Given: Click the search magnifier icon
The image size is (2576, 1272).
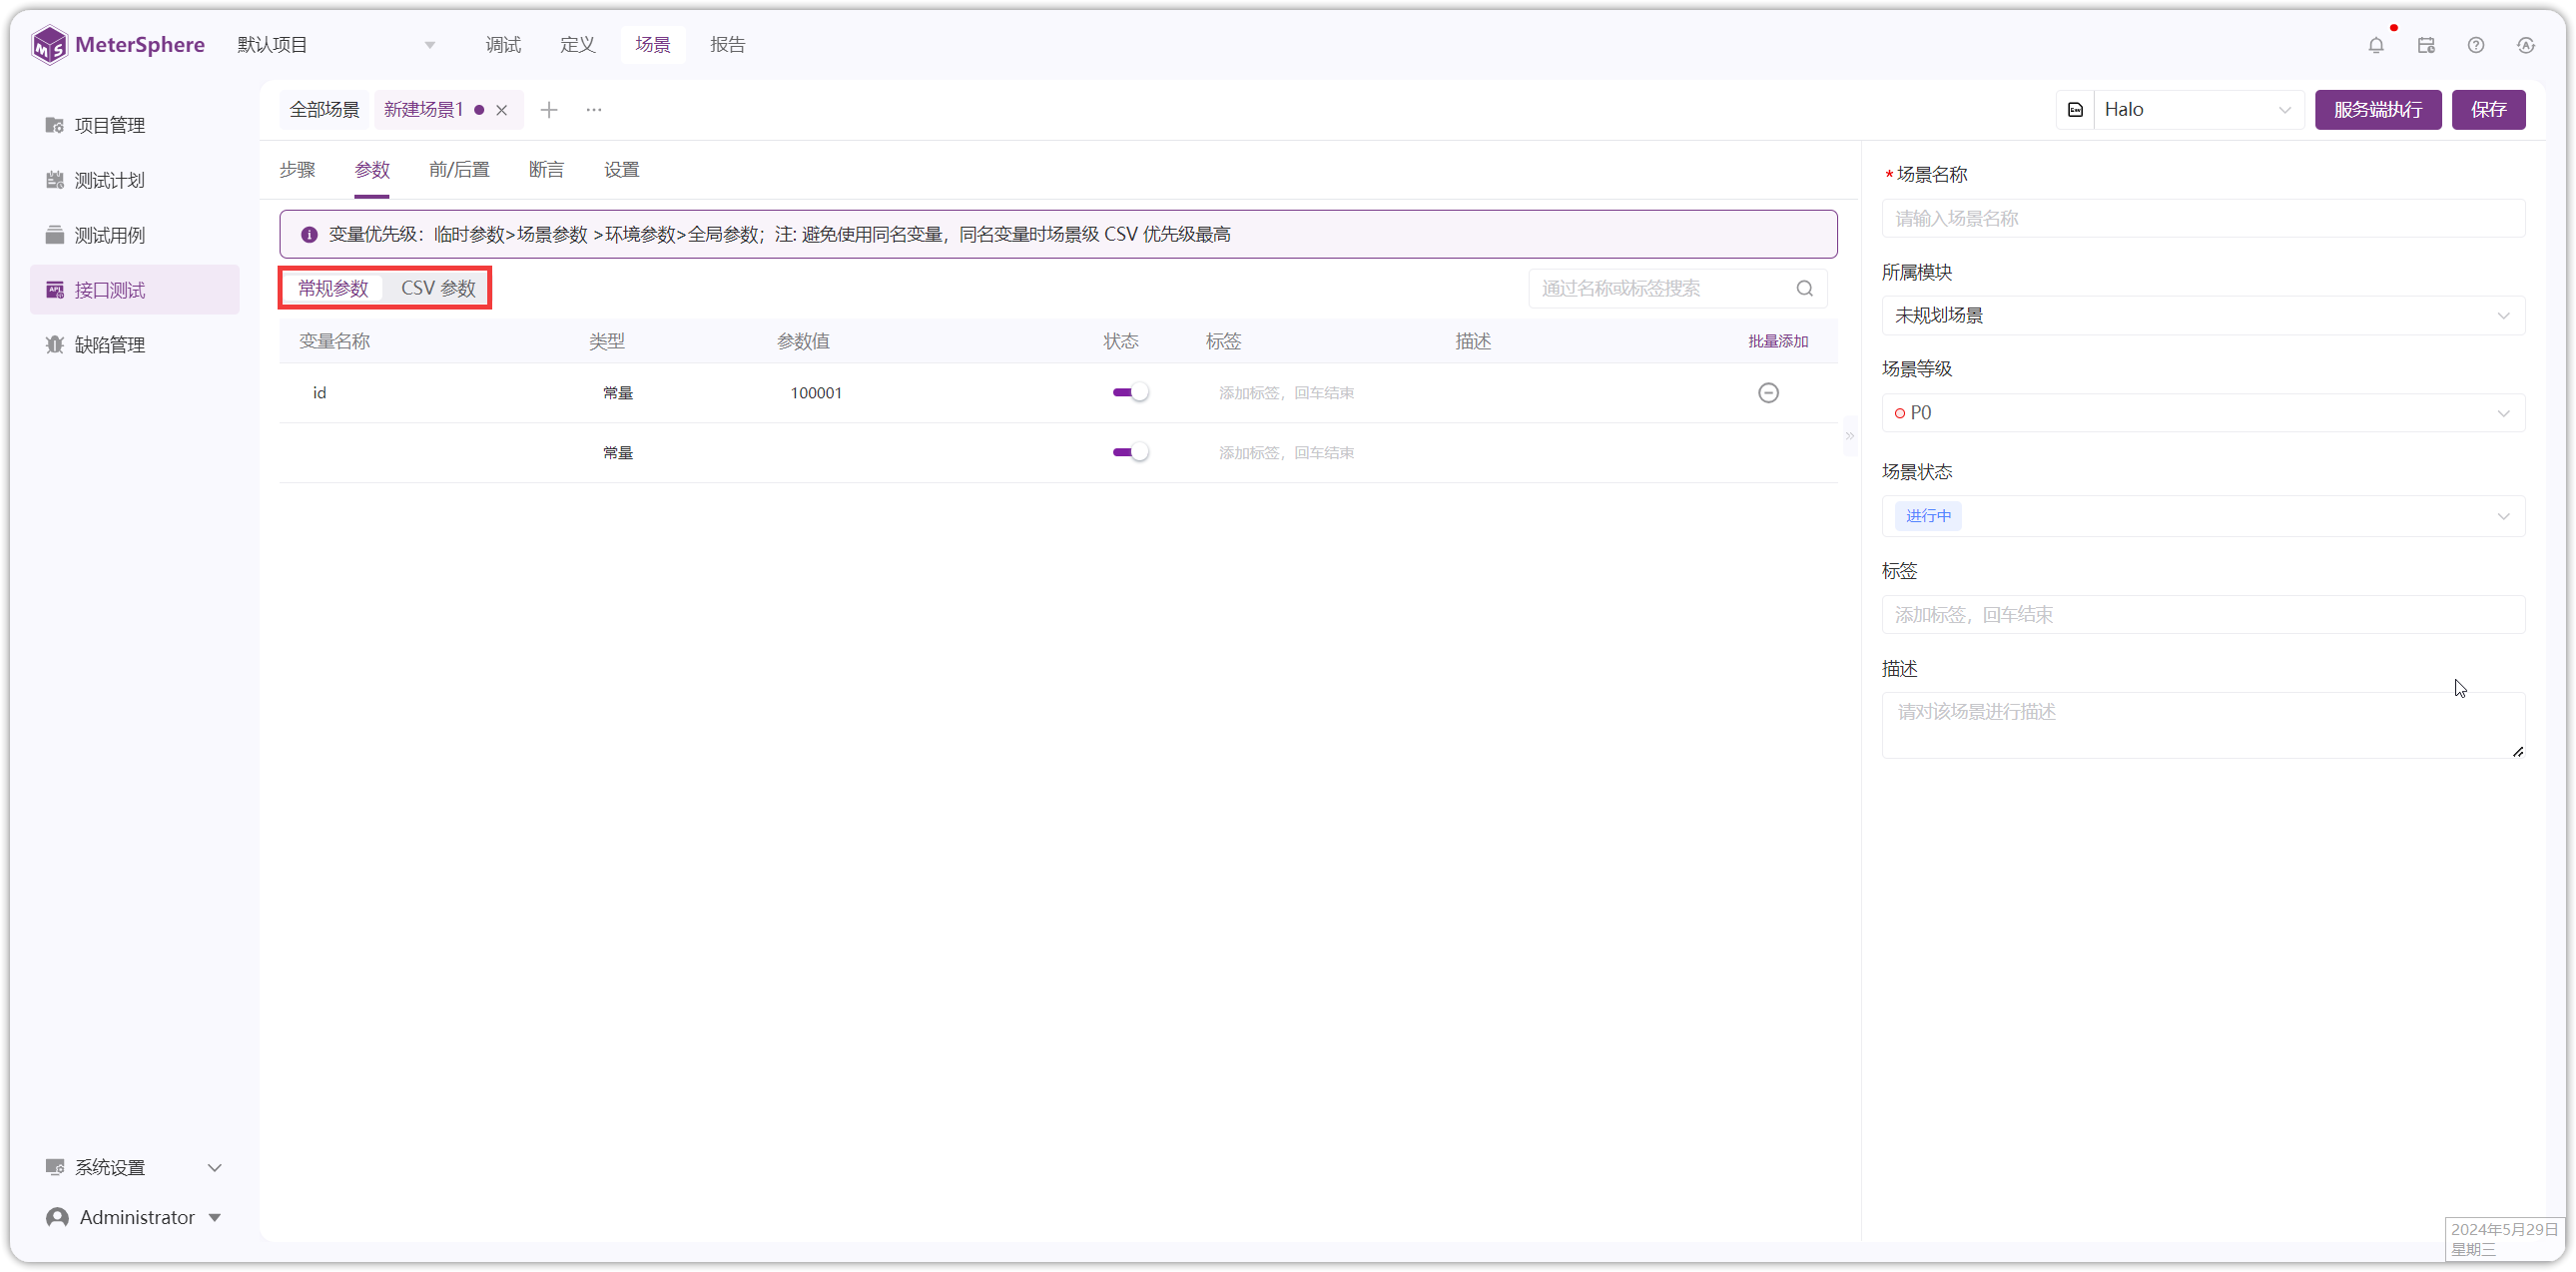Looking at the screenshot, I should (x=1804, y=289).
